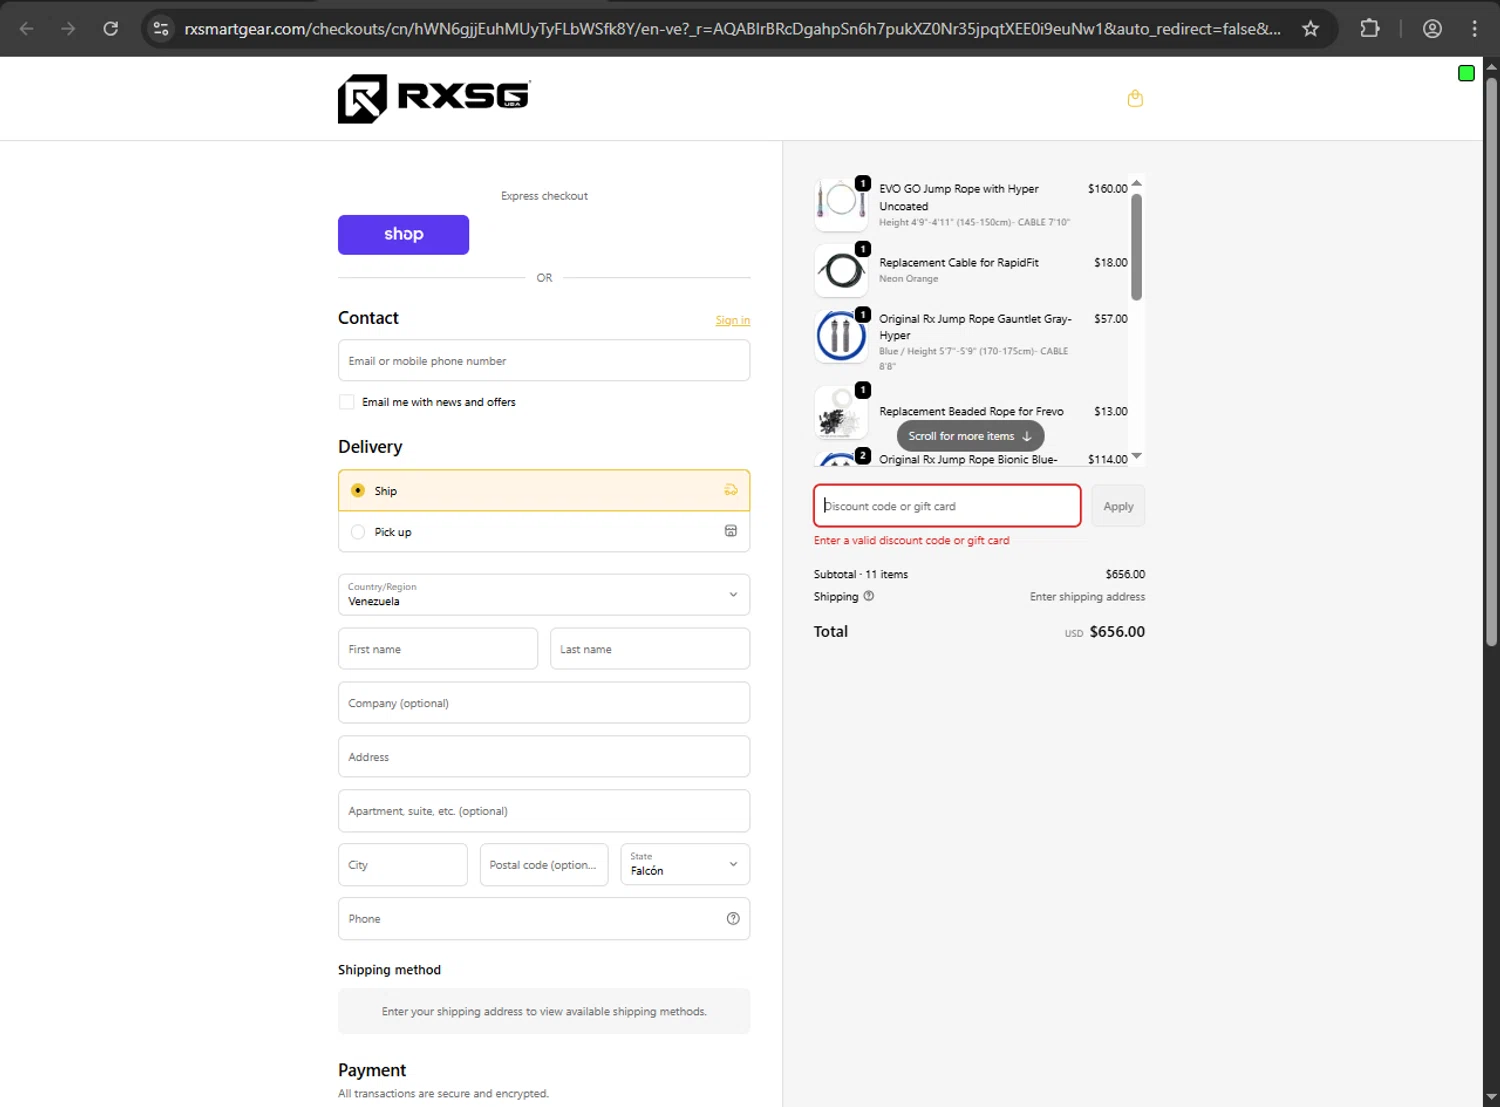Bookmark this page with the star icon

(x=1310, y=29)
